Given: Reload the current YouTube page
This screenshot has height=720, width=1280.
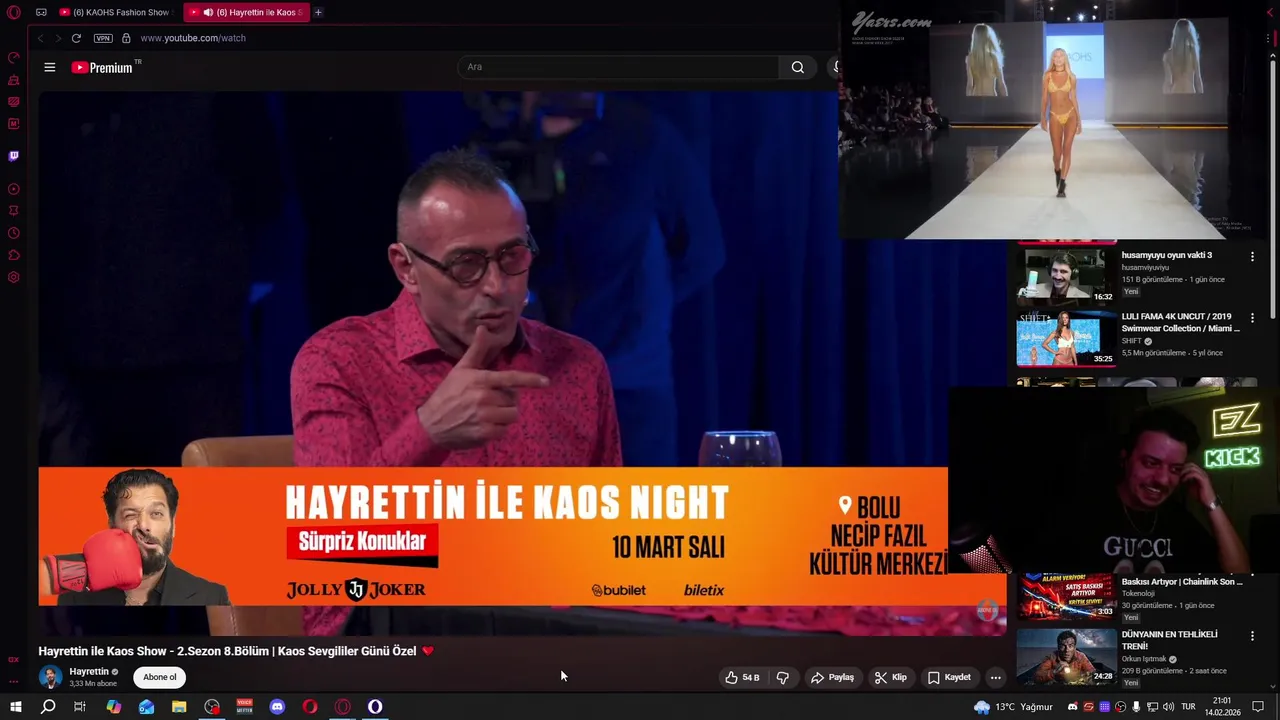Looking at the screenshot, I should 76,38.
